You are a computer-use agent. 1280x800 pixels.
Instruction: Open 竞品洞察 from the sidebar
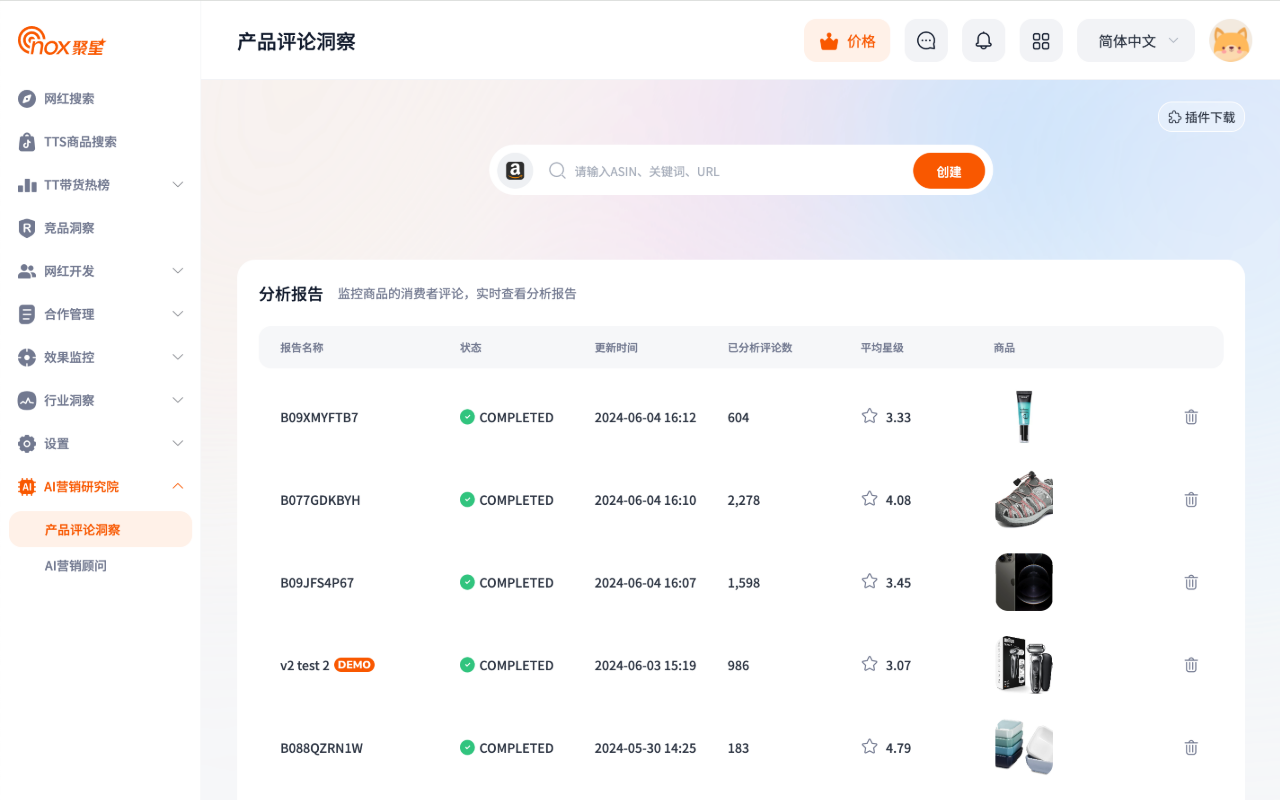tap(73, 227)
